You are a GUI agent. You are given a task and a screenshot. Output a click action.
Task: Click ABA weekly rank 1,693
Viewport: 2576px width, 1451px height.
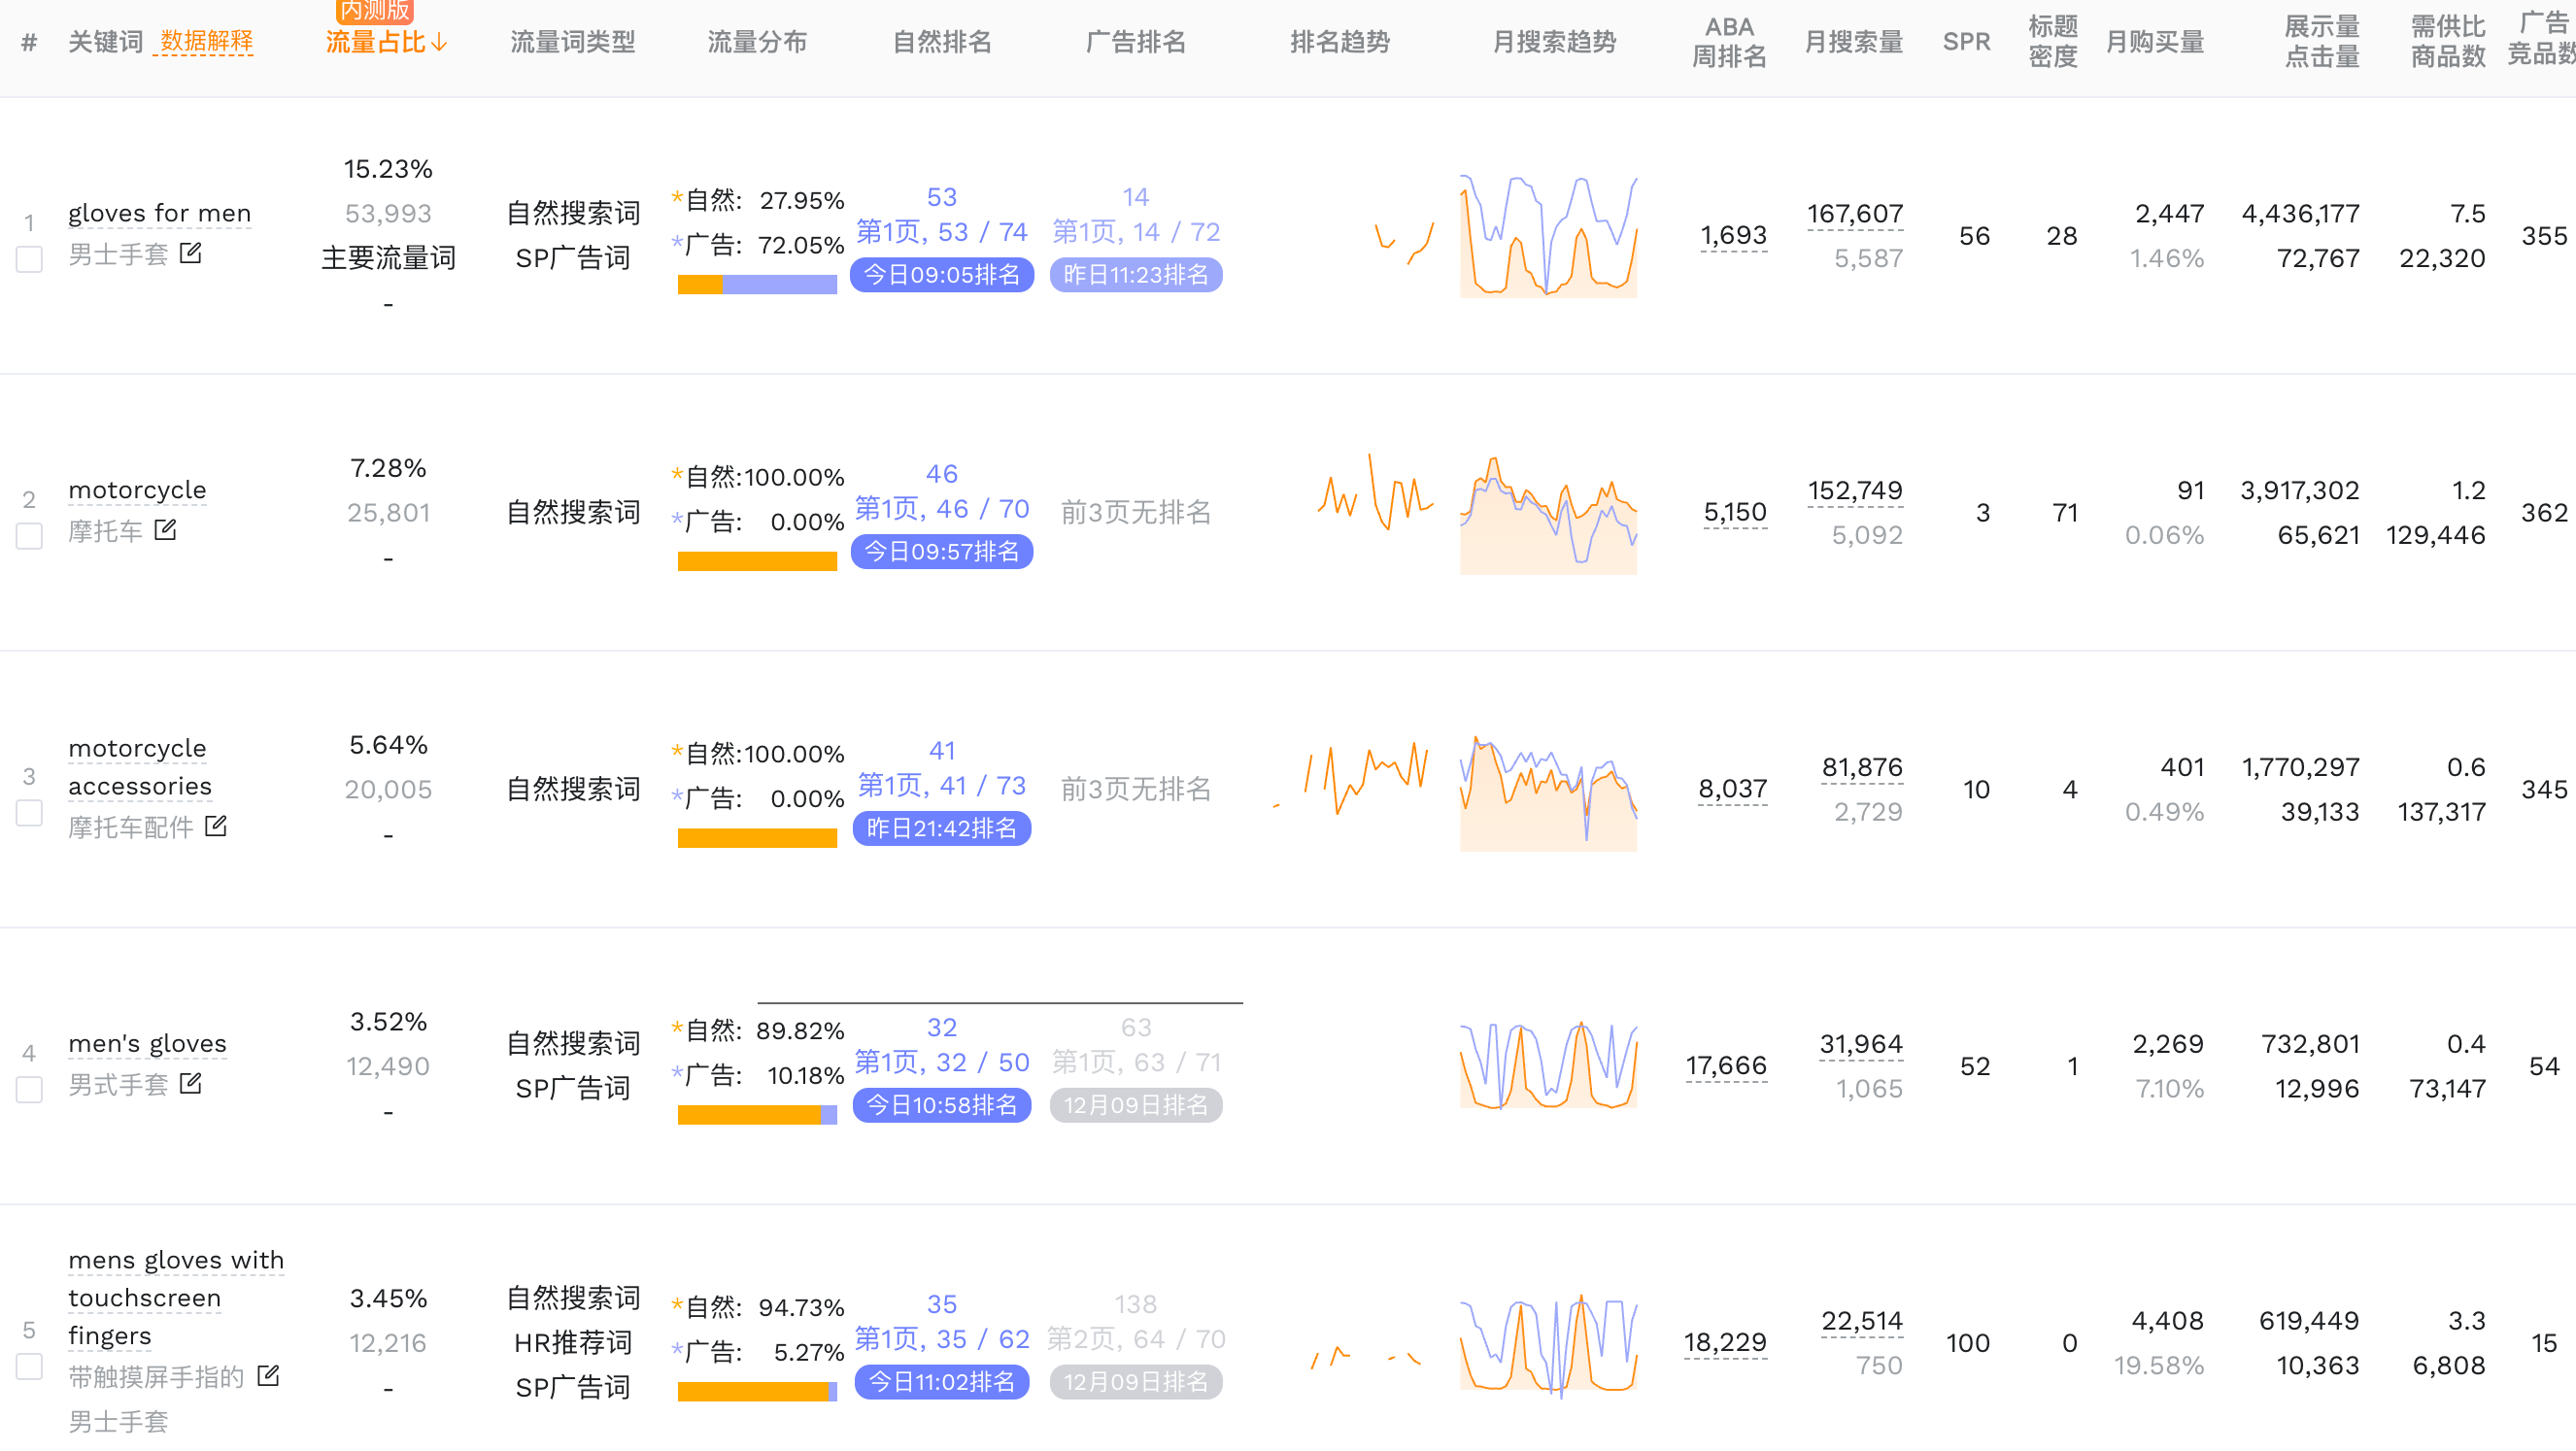pos(1733,236)
